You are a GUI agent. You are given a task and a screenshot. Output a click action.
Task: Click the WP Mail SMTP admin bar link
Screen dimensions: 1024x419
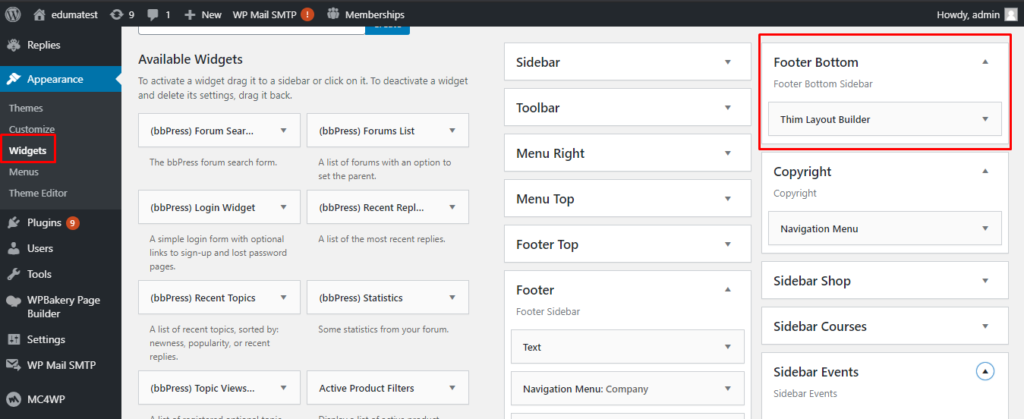(264, 14)
